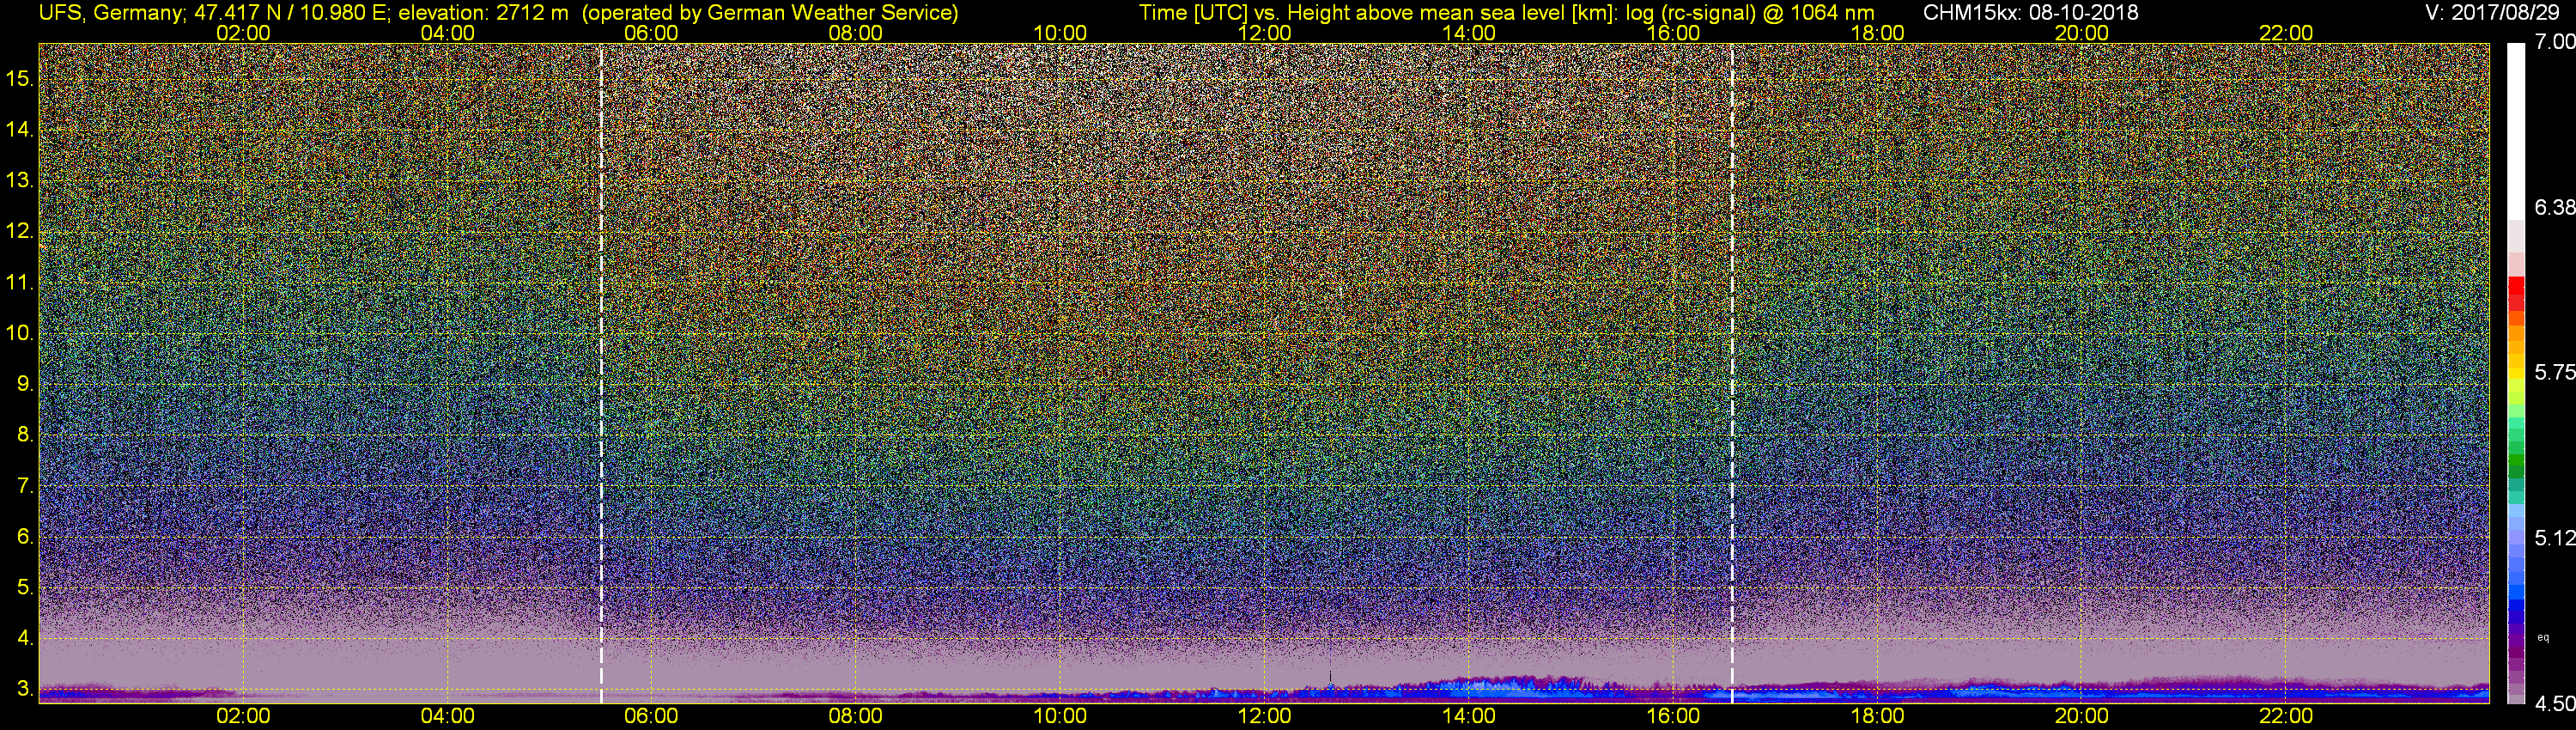This screenshot has width=2576, height=730.
Task: Click the '6.' height axis label
Action: click(x=25, y=536)
